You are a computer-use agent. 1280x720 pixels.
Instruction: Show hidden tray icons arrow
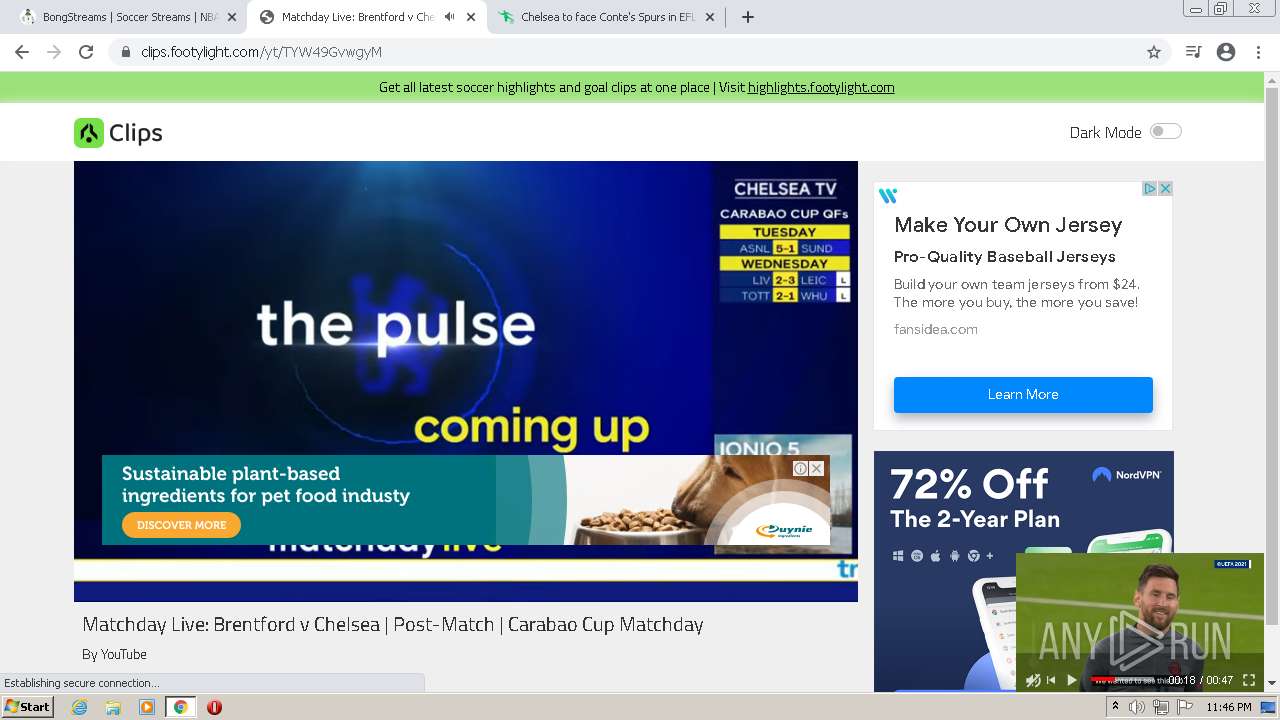1116,707
